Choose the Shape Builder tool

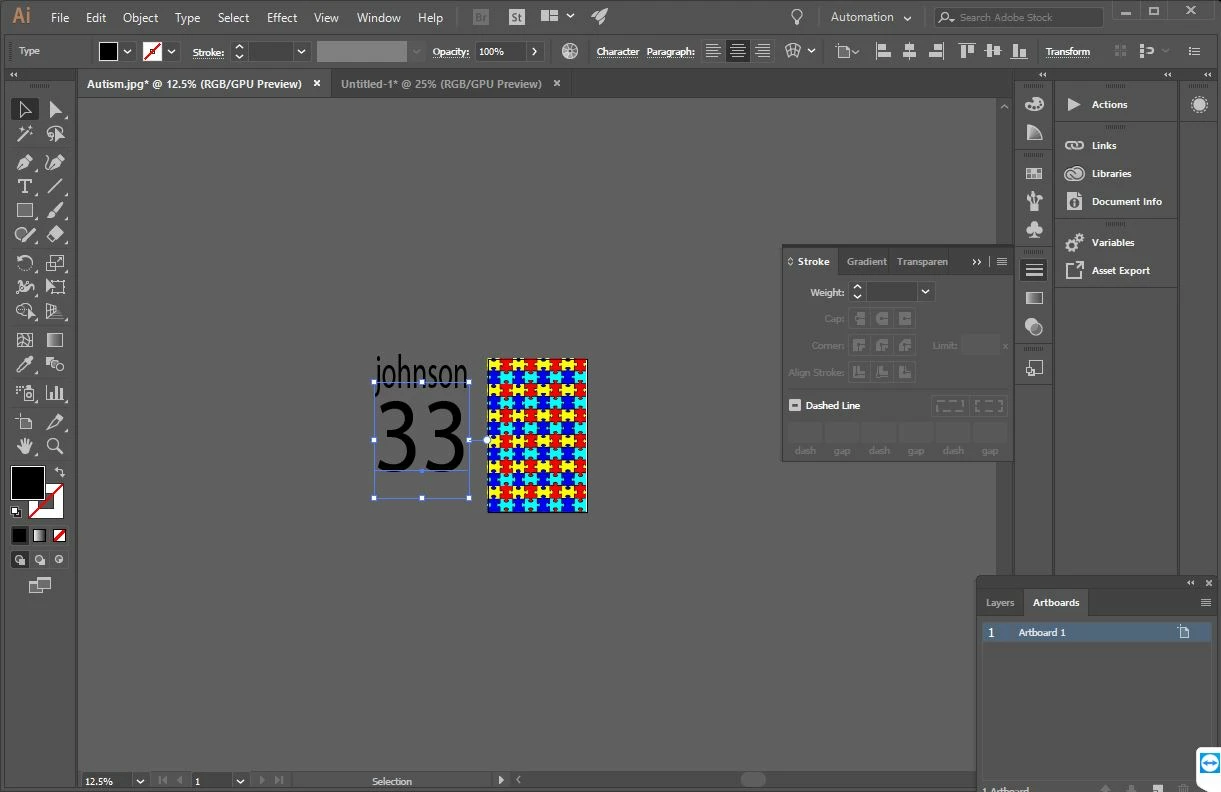pyautogui.click(x=25, y=311)
